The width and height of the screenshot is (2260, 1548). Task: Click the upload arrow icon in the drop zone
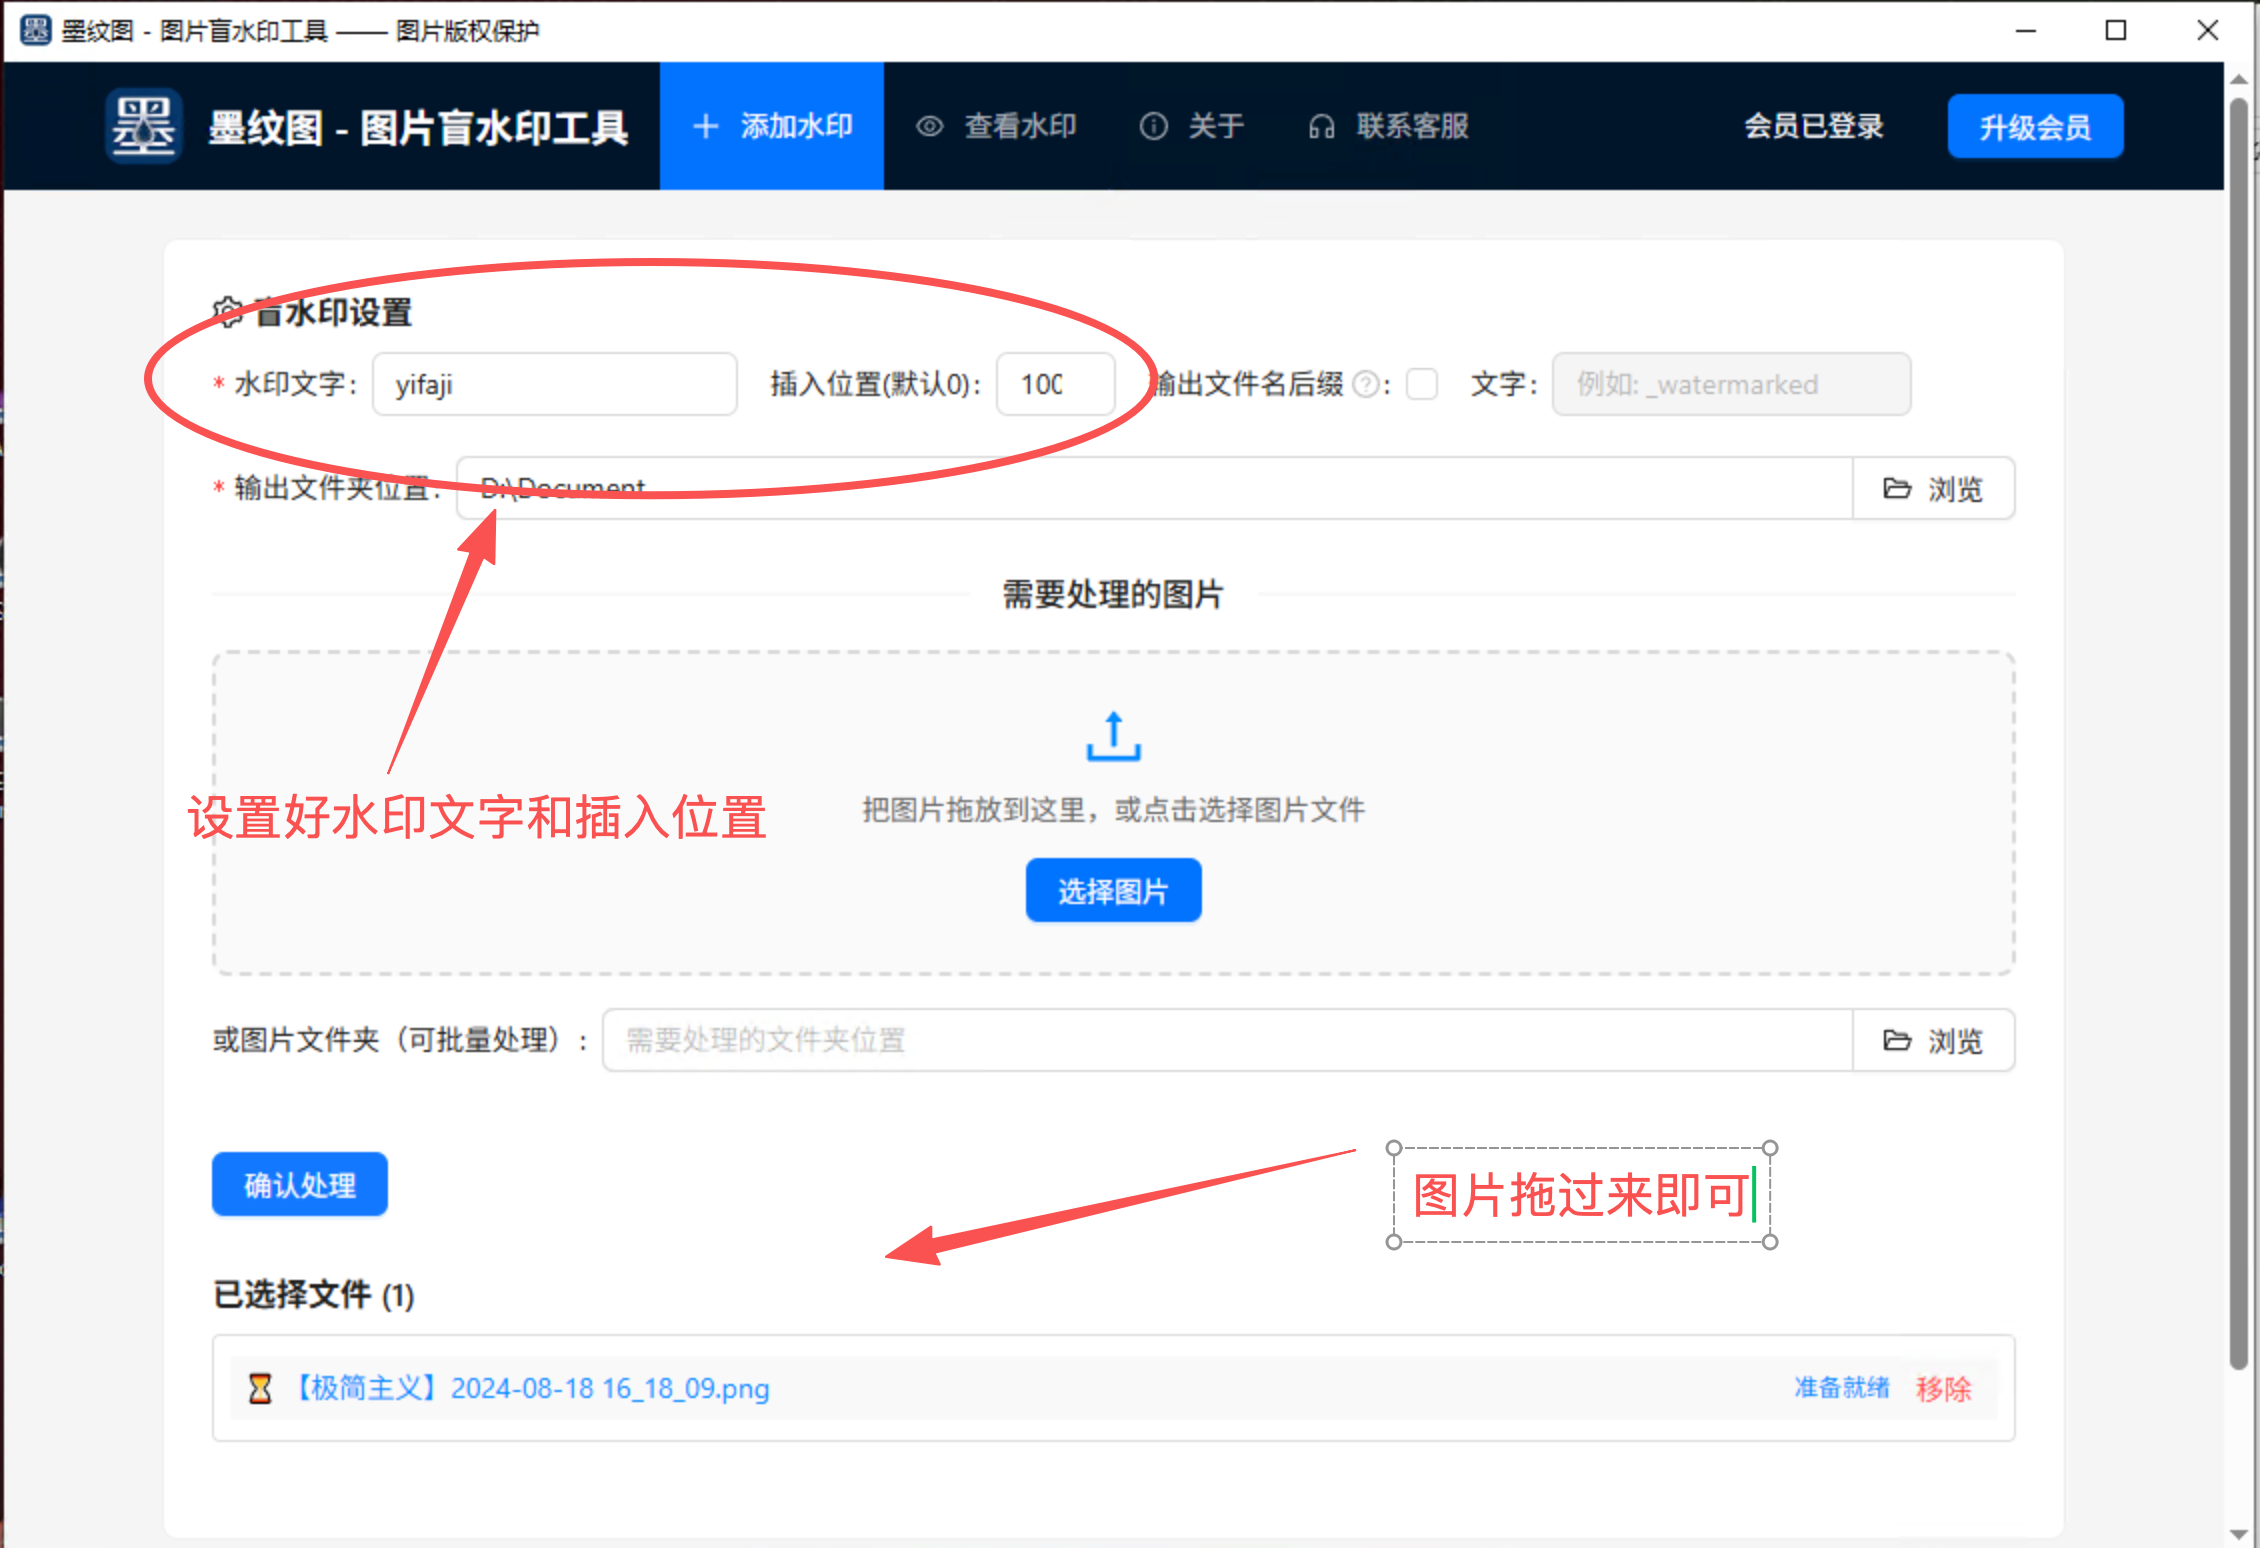[x=1113, y=737]
